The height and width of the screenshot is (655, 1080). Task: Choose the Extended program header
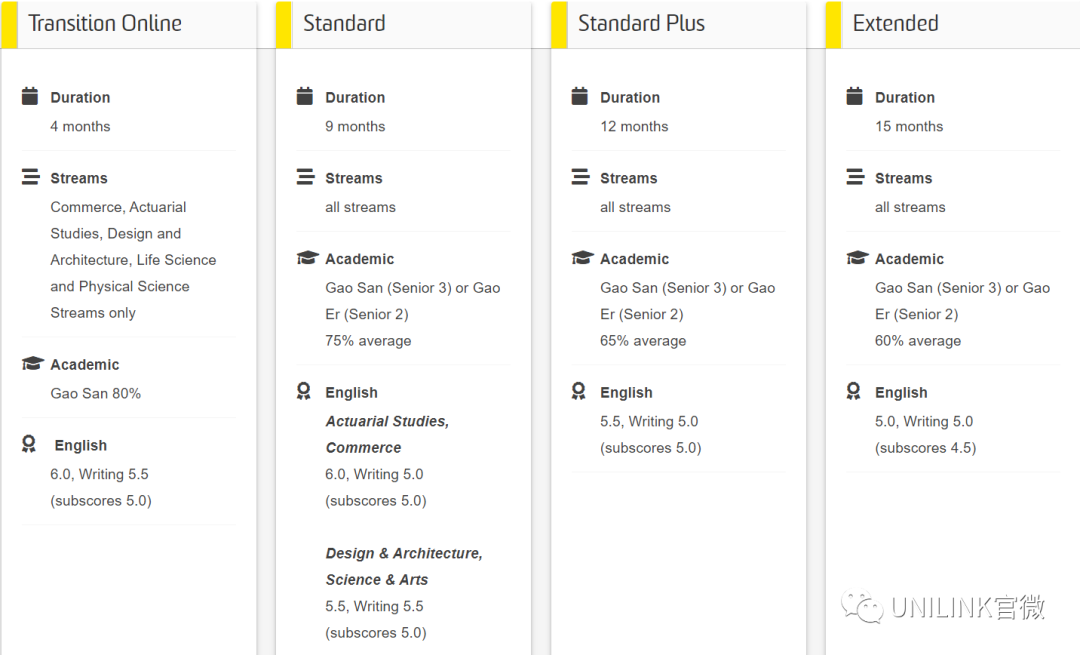[895, 23]
